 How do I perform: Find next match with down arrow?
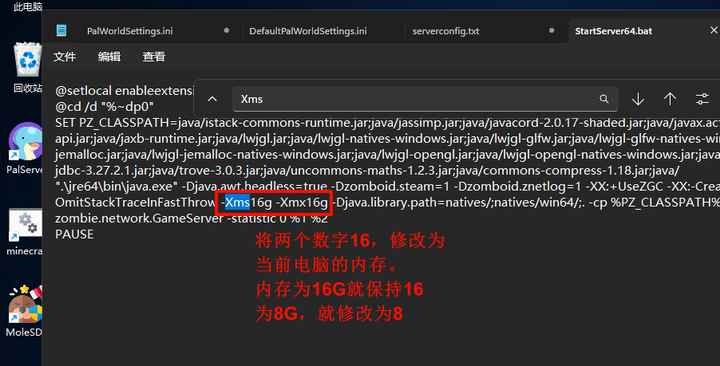click(638, 99)
